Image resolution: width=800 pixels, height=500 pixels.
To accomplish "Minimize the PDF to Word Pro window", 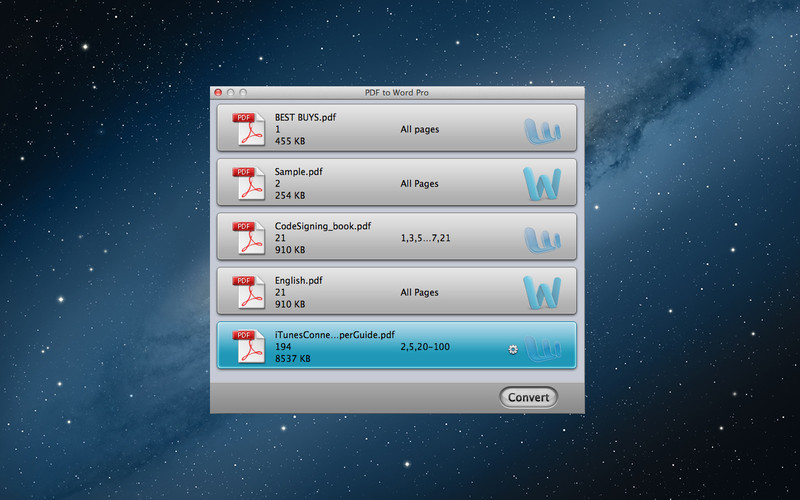I will (x=231, y=92).
